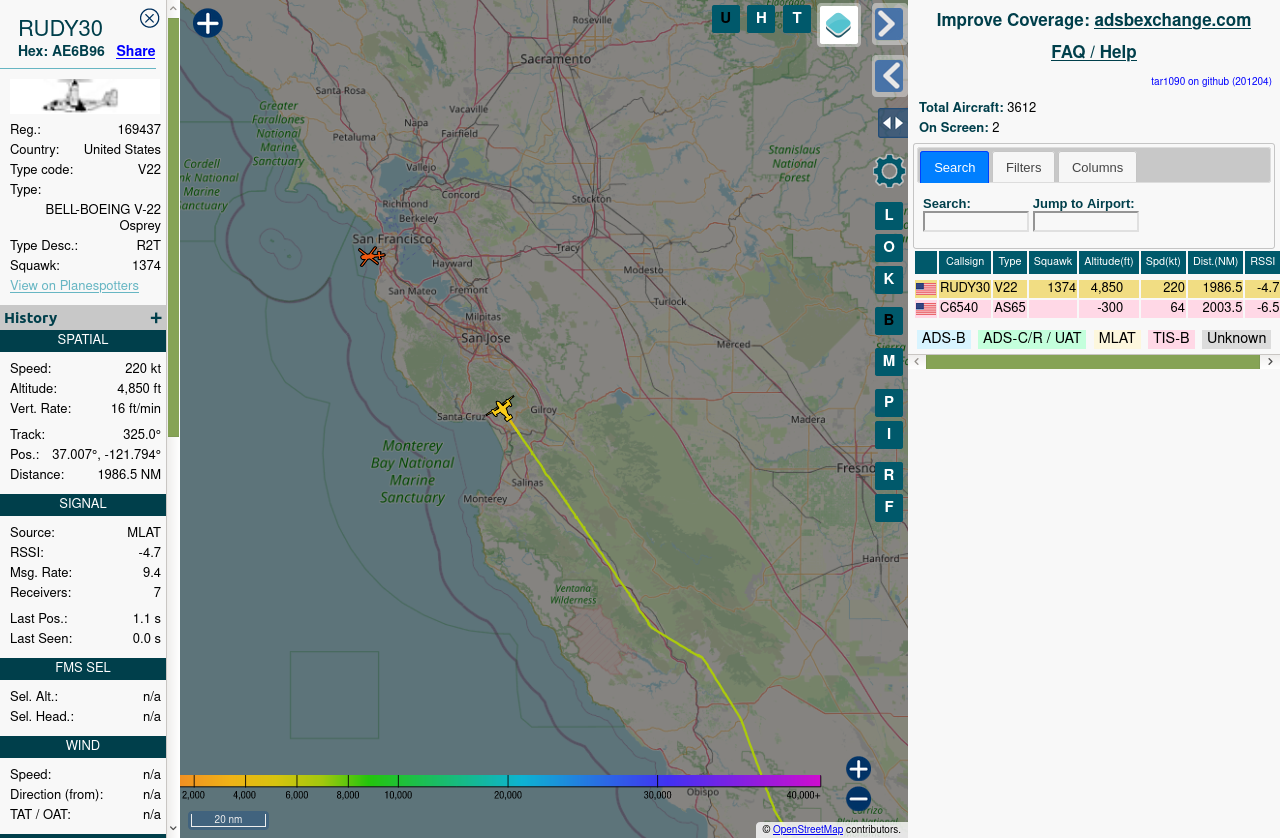1280x838 pixels.
Task: Sort table by Type column
Action: (1010, 262)
